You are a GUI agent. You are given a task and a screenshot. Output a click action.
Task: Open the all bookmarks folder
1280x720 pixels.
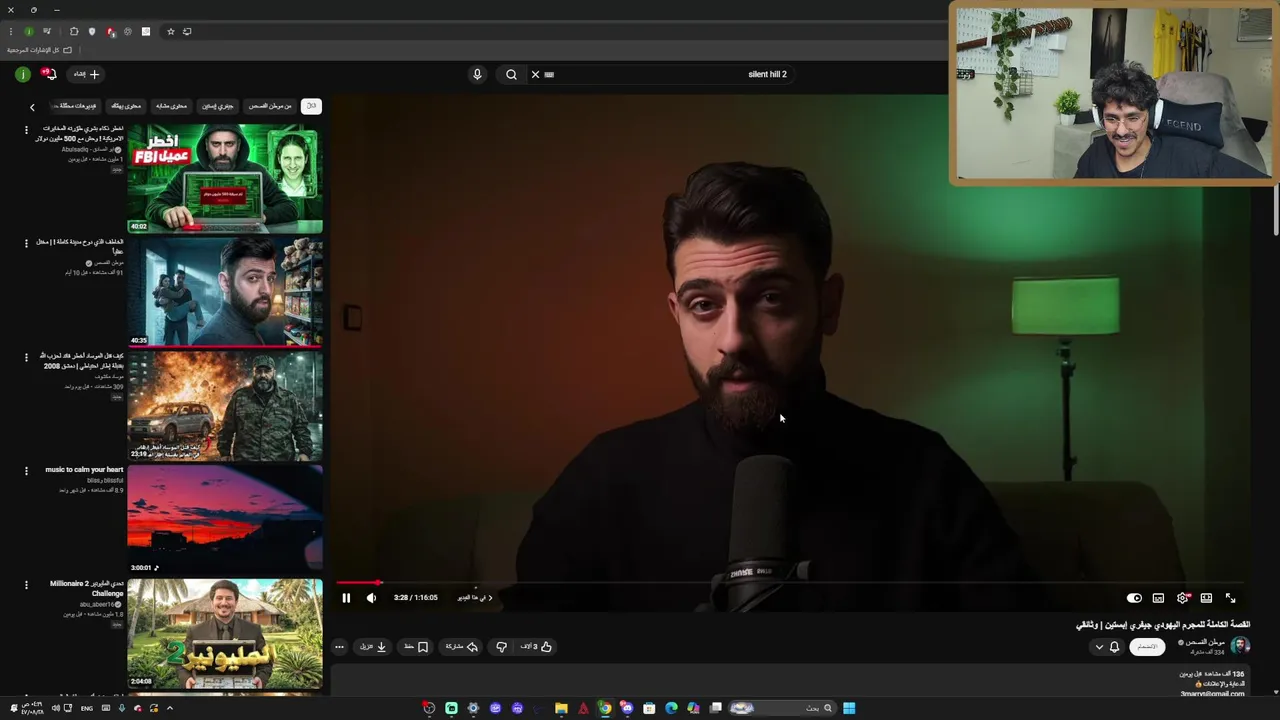coord(40,50)
